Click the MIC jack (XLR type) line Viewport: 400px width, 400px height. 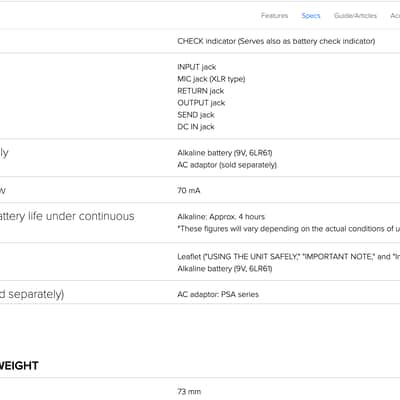pyautogui.click(x=211, y=79)
